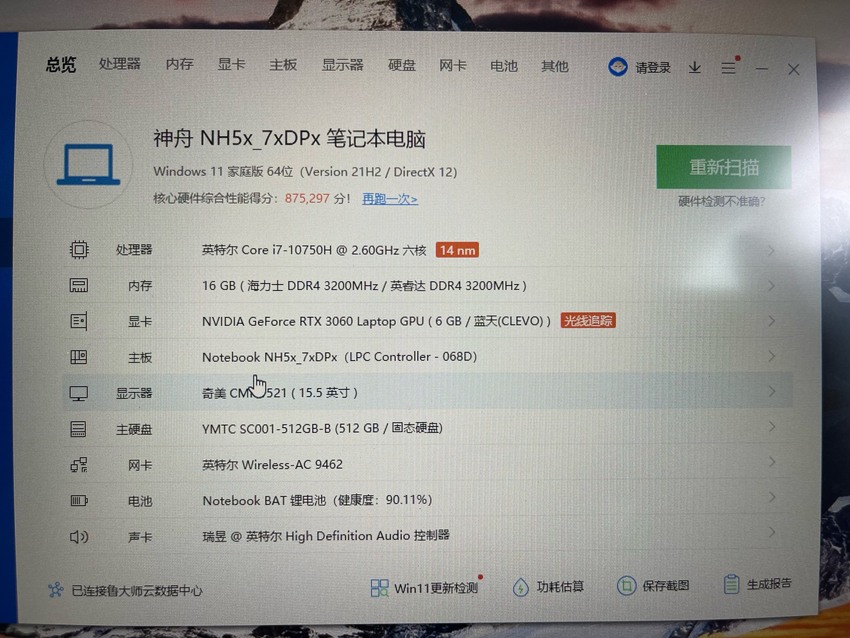
Task: Click the 请登录 login text
Action: pyautogui.click(x=653, y=68)
